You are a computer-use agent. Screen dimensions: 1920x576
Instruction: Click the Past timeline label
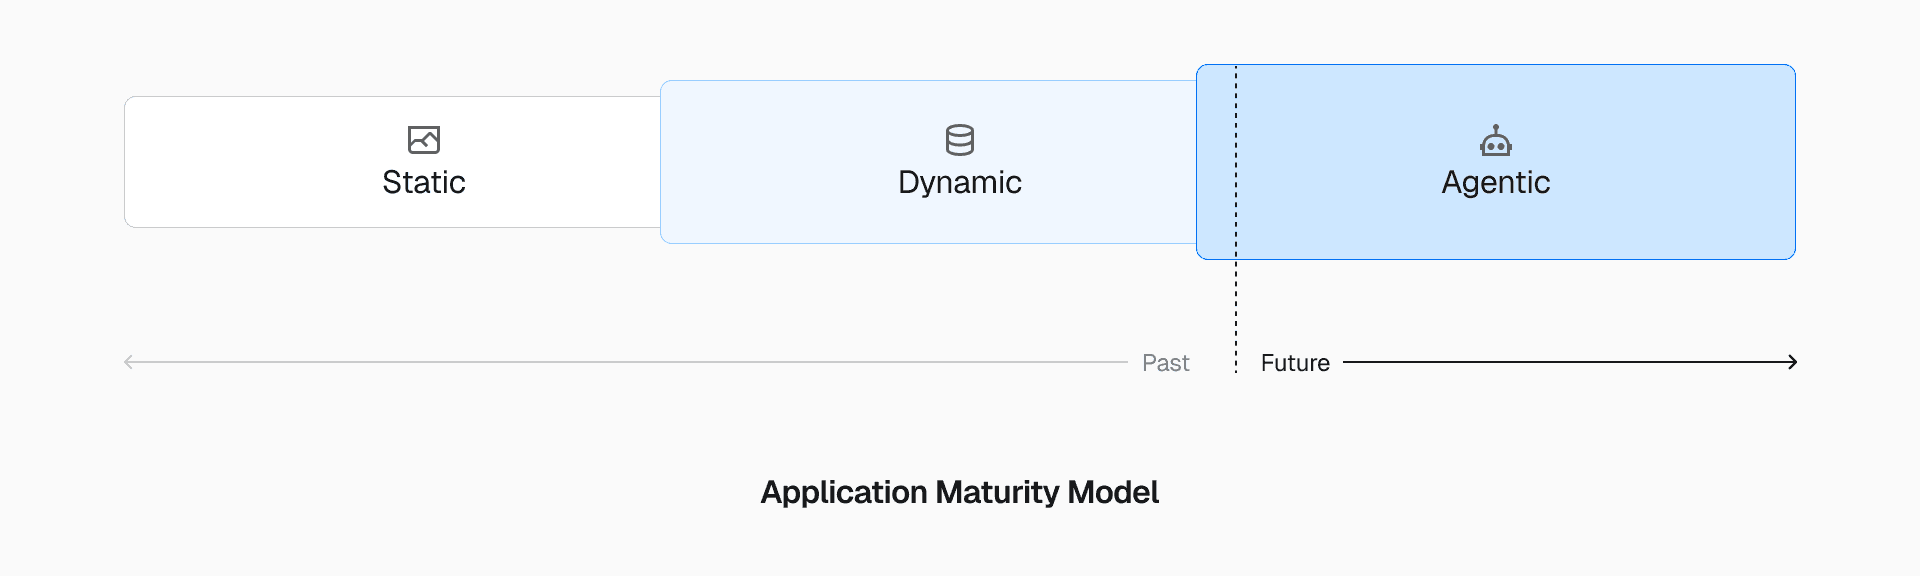(1166, 363)
